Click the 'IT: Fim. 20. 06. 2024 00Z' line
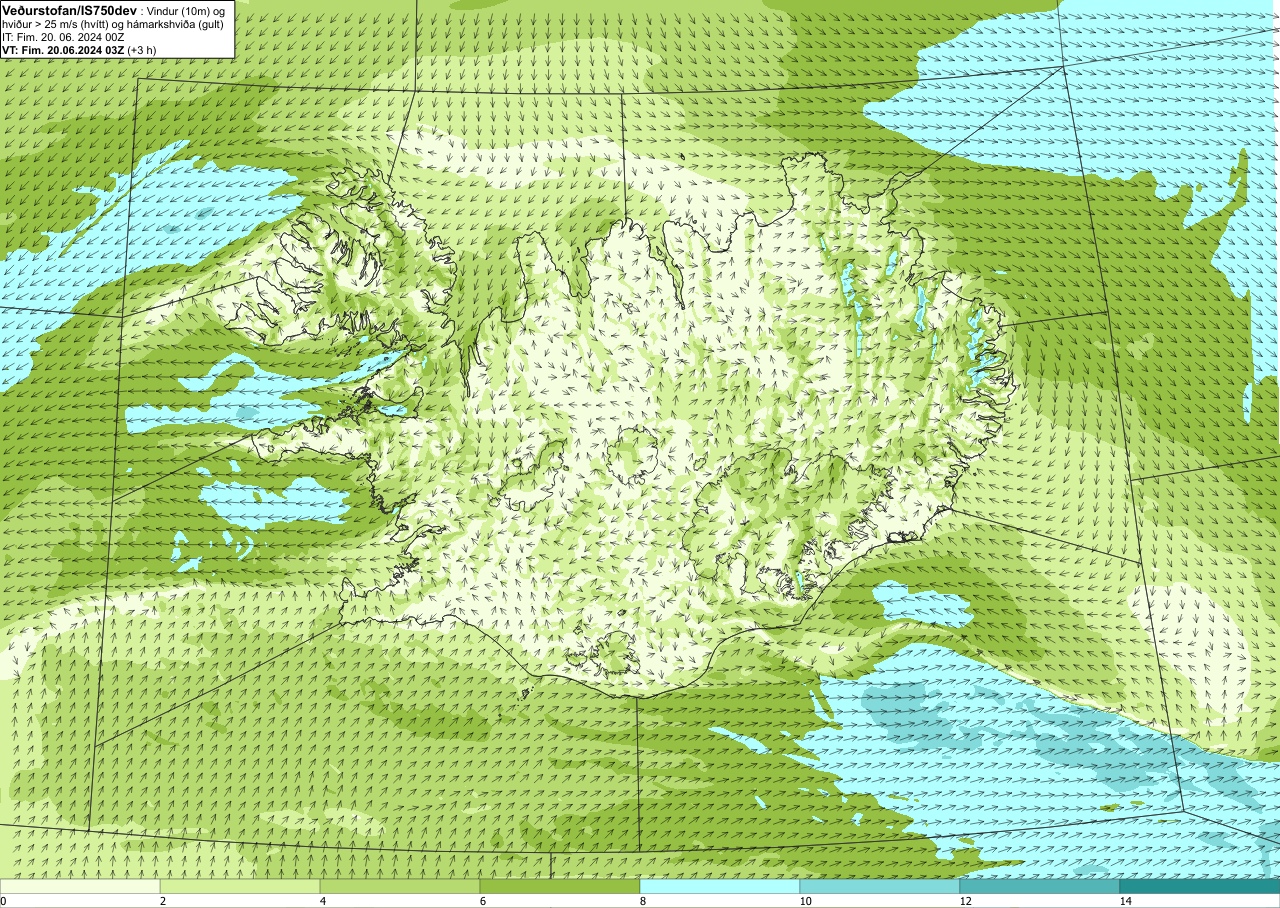The image size is (1280, 908). click(63, 37)
